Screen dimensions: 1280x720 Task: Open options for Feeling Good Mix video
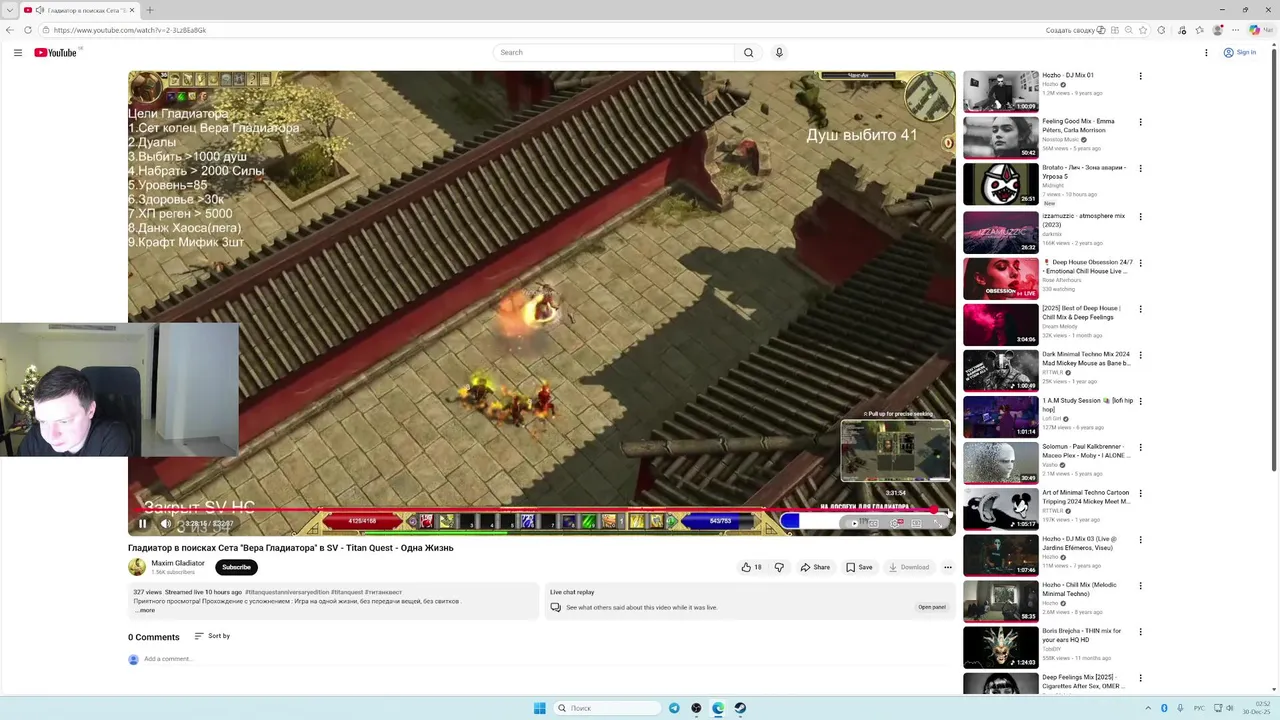(x=1140, y=122)
